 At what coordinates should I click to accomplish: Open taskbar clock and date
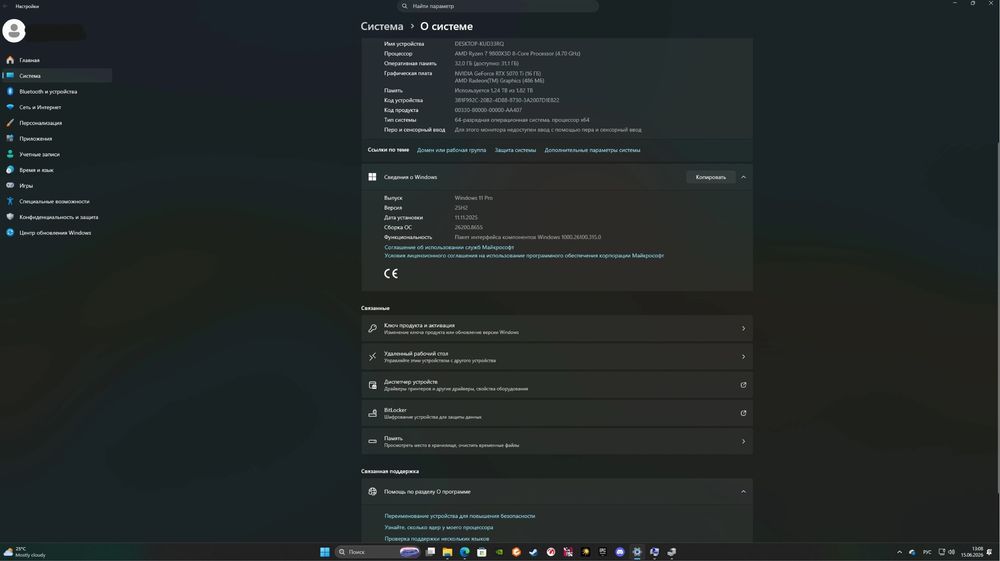tap(972, 552)
